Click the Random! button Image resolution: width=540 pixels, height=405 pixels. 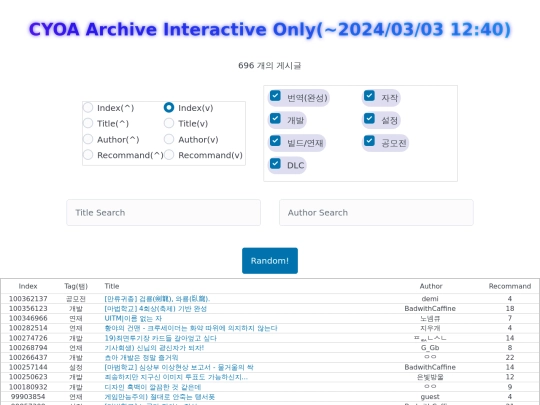pyautogui.click(x=270, y=261)
